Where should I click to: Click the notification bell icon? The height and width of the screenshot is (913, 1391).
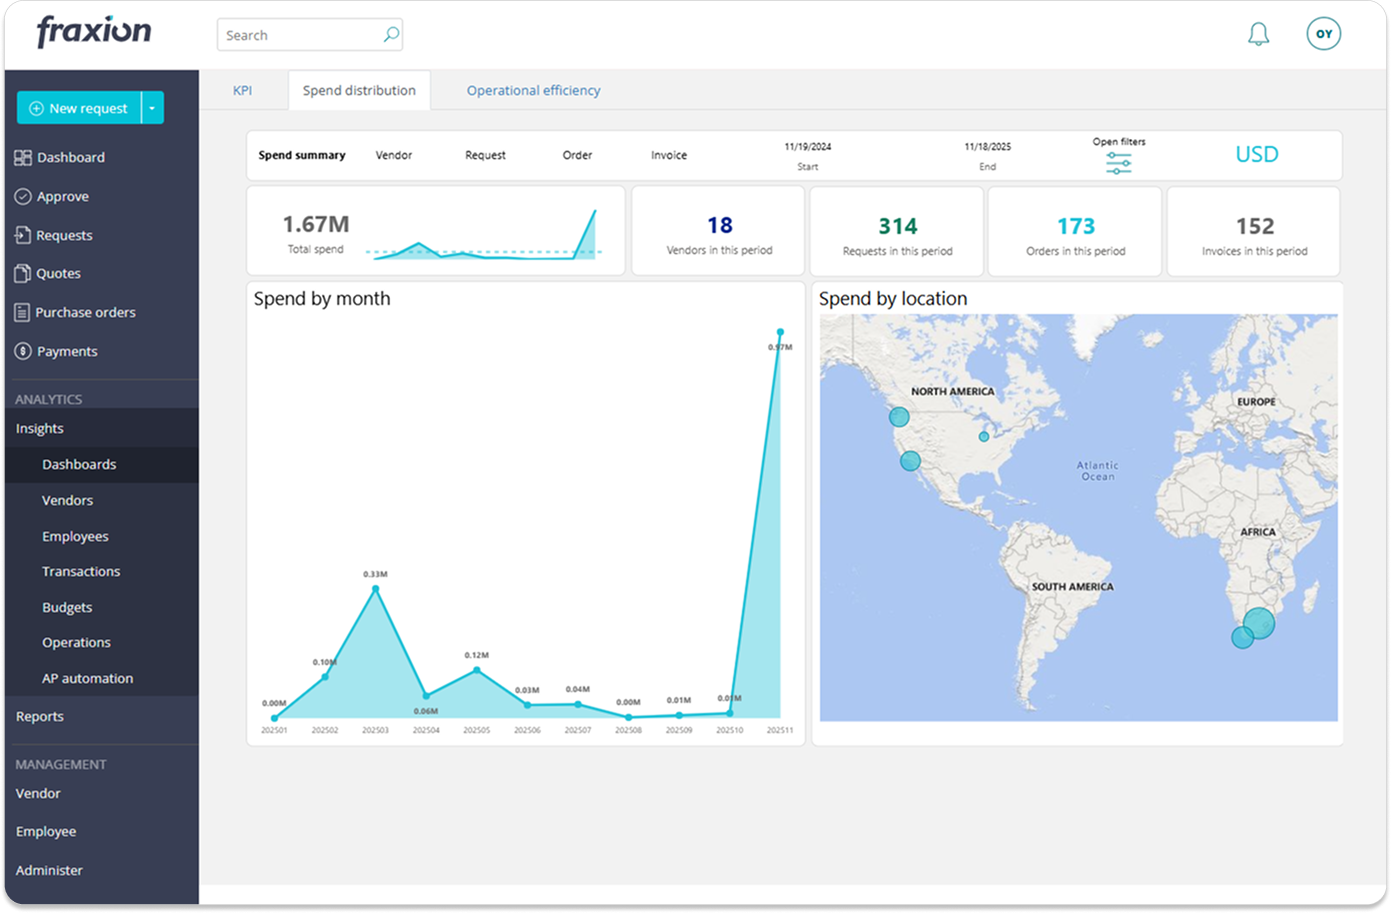coord(1258,35)
